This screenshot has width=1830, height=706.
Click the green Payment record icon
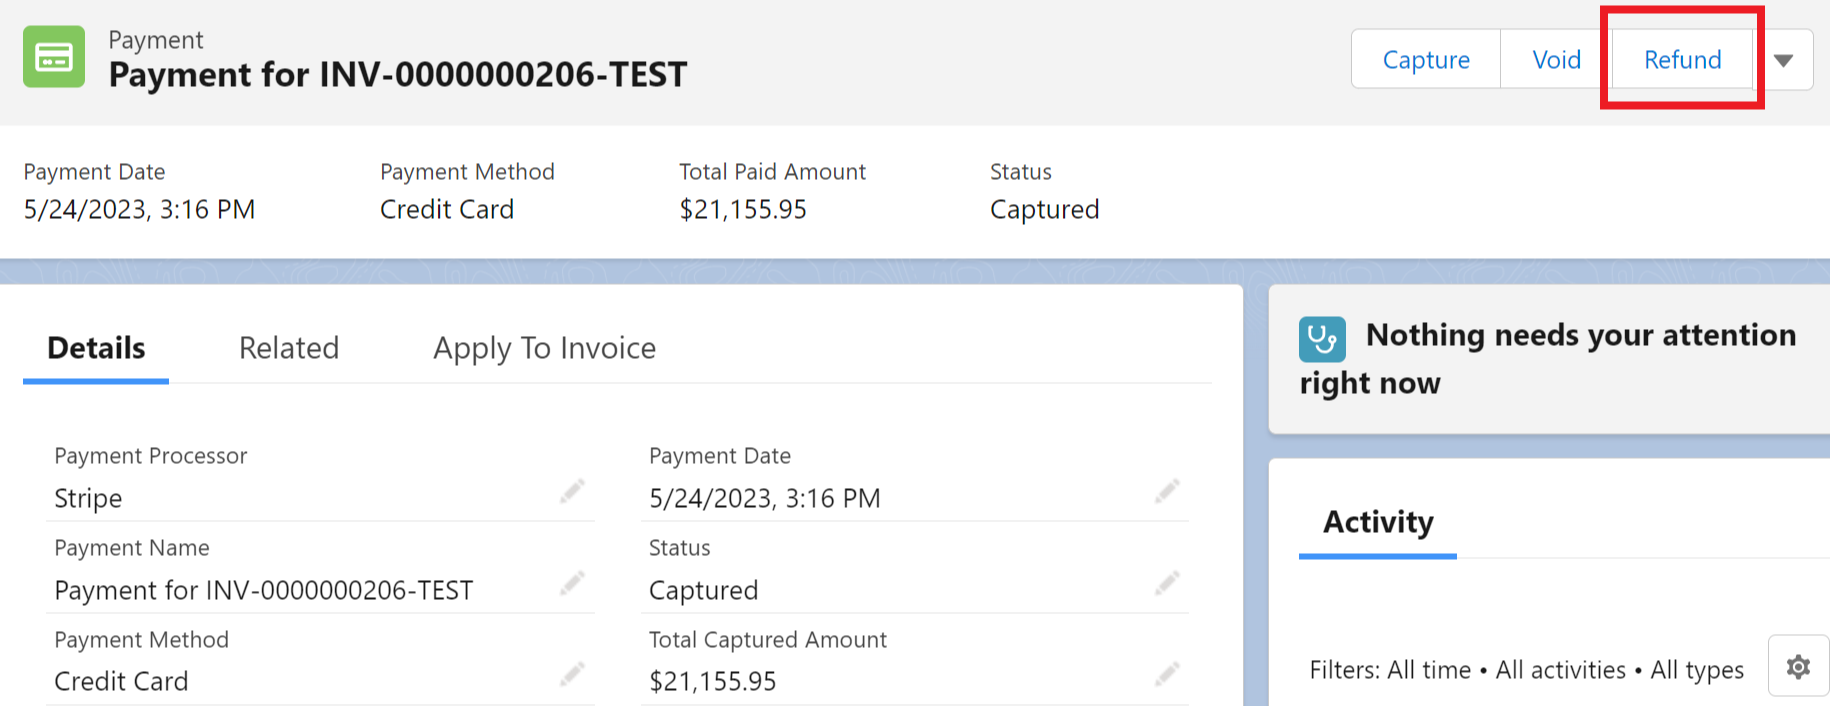[54, 57]
